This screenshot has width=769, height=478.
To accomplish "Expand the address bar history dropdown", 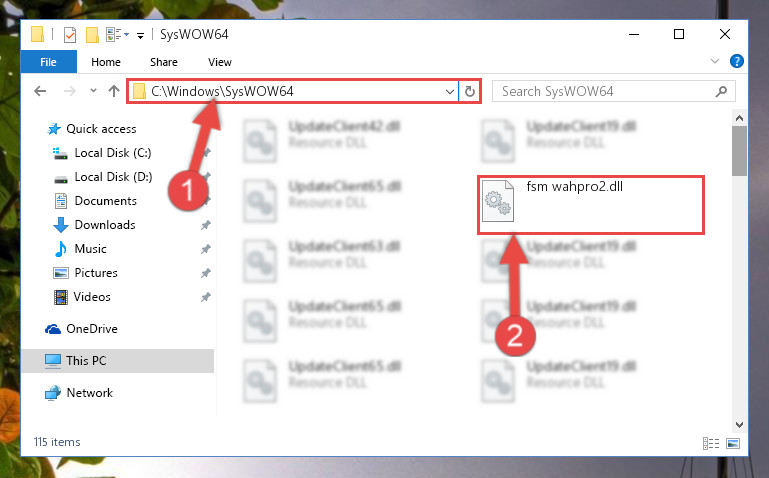I will (449, 92).
